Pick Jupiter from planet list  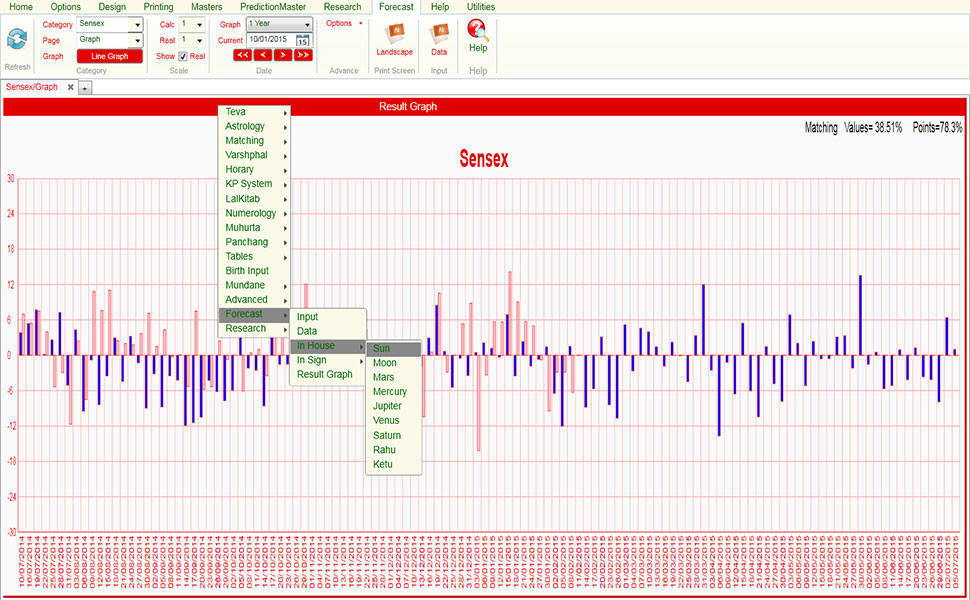394,406
